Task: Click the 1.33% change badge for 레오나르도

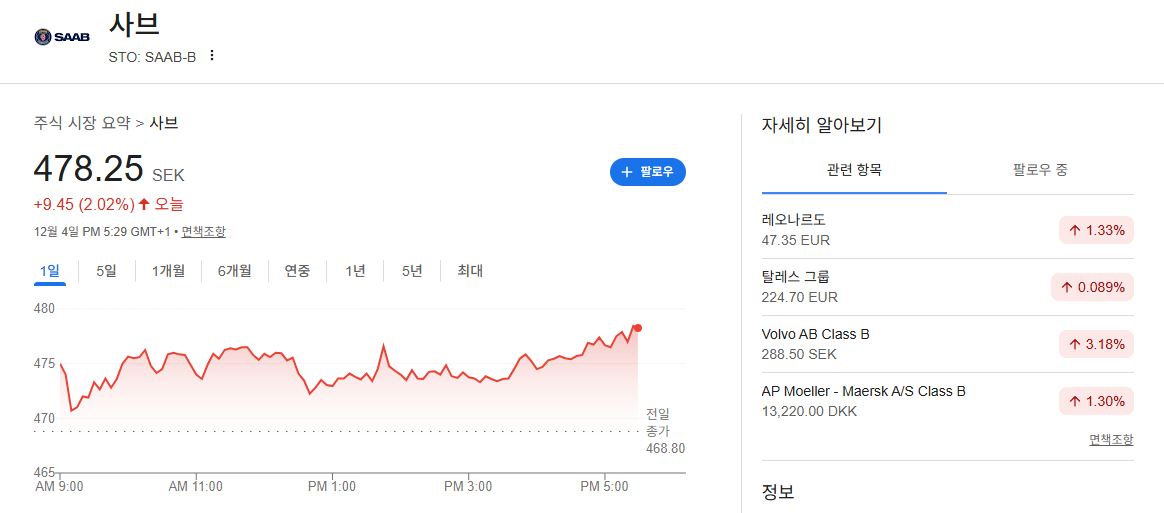Action: [1096, 231]
